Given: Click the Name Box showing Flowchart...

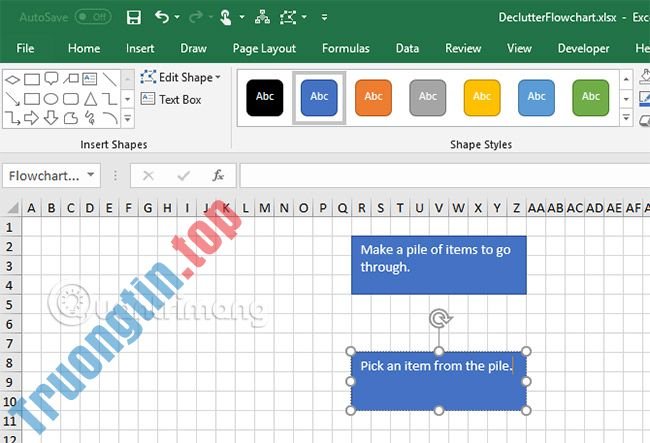Looking at the screenshot, I should pyautogui.click(x=44, y=176).
